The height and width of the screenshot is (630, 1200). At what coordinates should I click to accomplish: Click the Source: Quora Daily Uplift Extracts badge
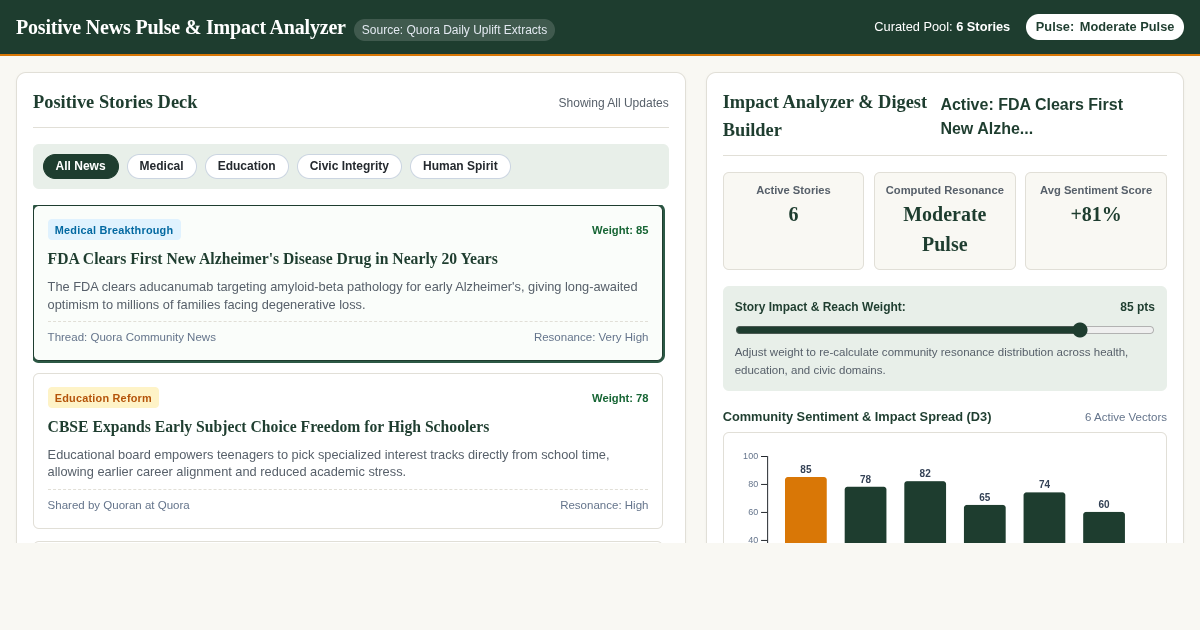pyautogui.click(x=454, y=30)
